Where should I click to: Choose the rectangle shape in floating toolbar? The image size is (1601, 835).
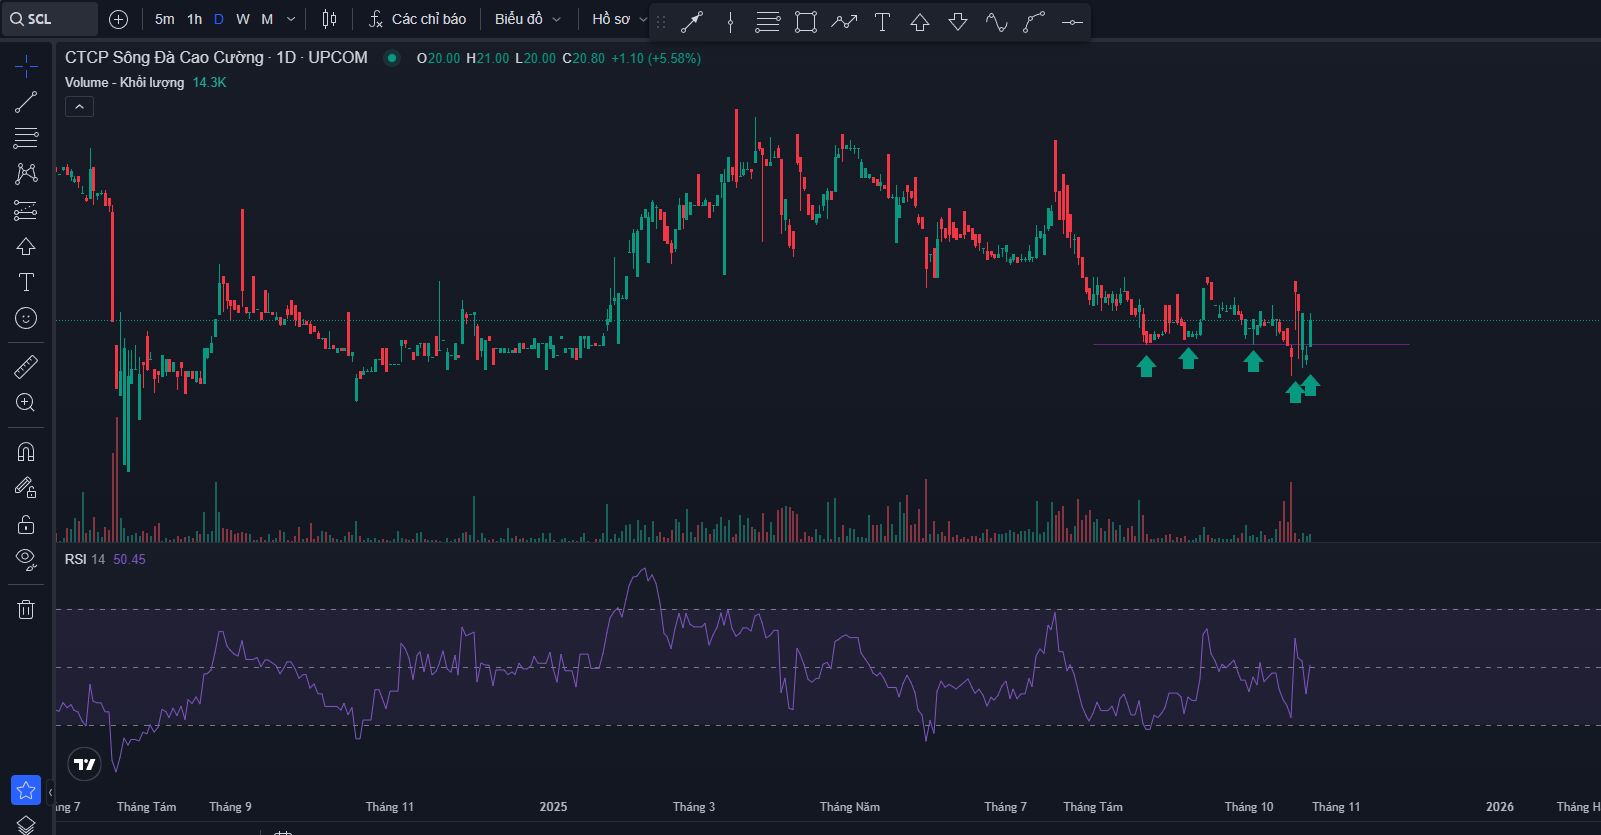pyautogui.click(x=806, y=21)
